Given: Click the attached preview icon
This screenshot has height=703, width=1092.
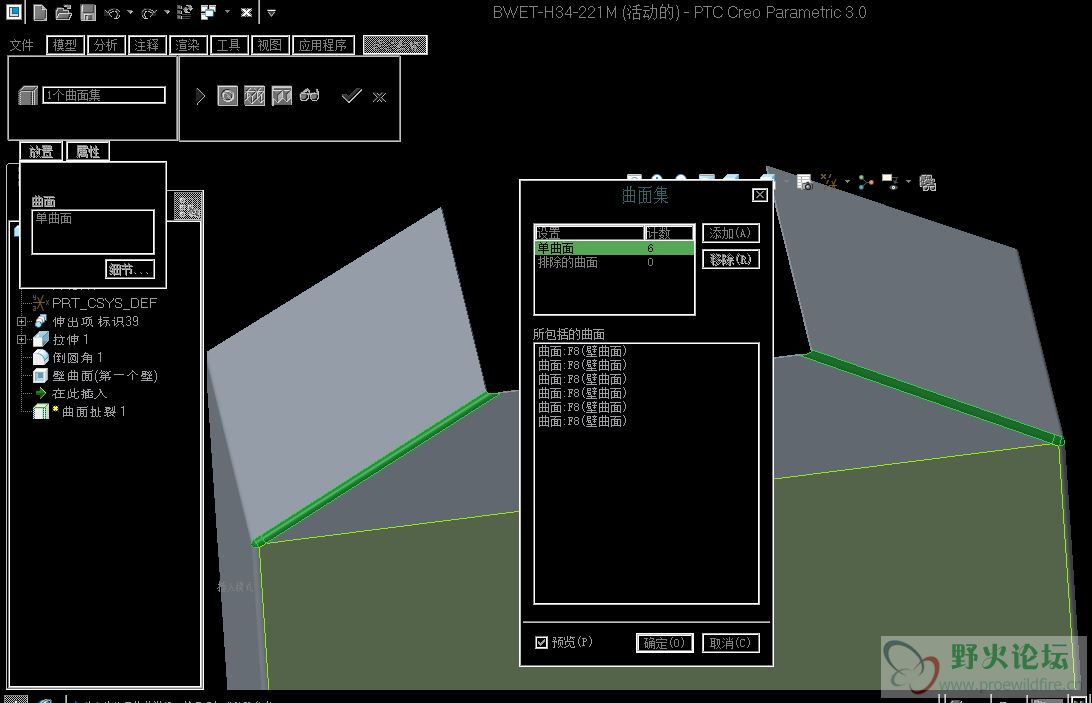Looking at the screenshot, I should point(281,95).
